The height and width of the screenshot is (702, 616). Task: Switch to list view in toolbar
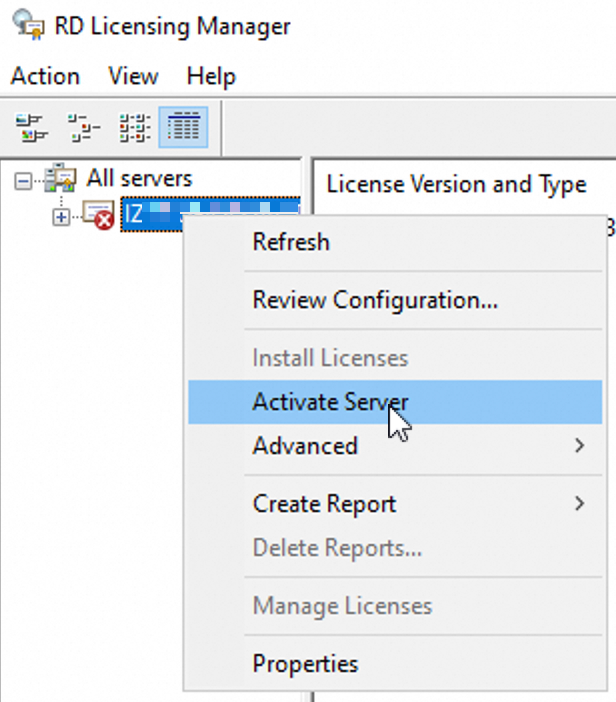pyautogui.click(x=134, y=127)
